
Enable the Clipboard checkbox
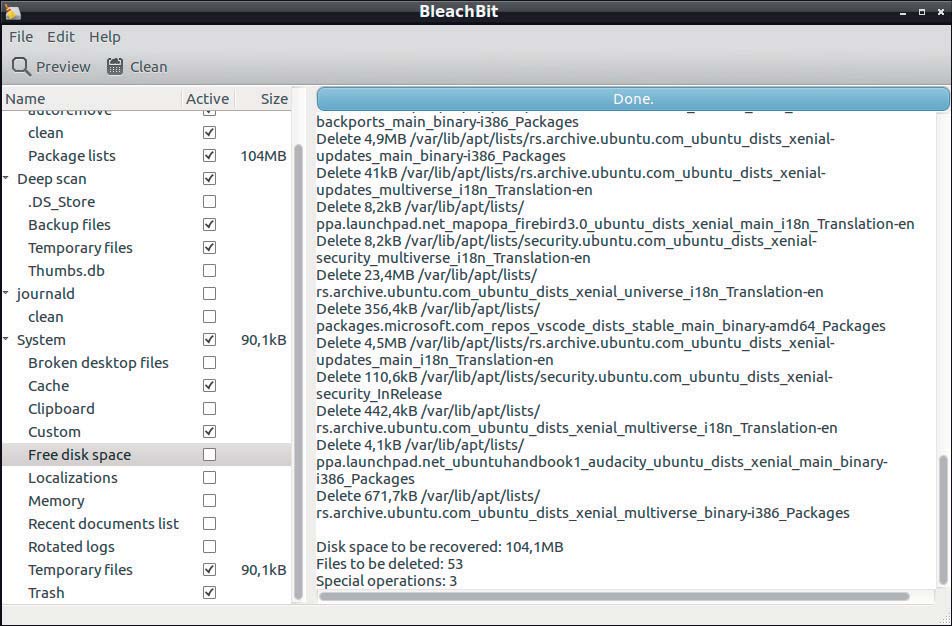[209, 409]
